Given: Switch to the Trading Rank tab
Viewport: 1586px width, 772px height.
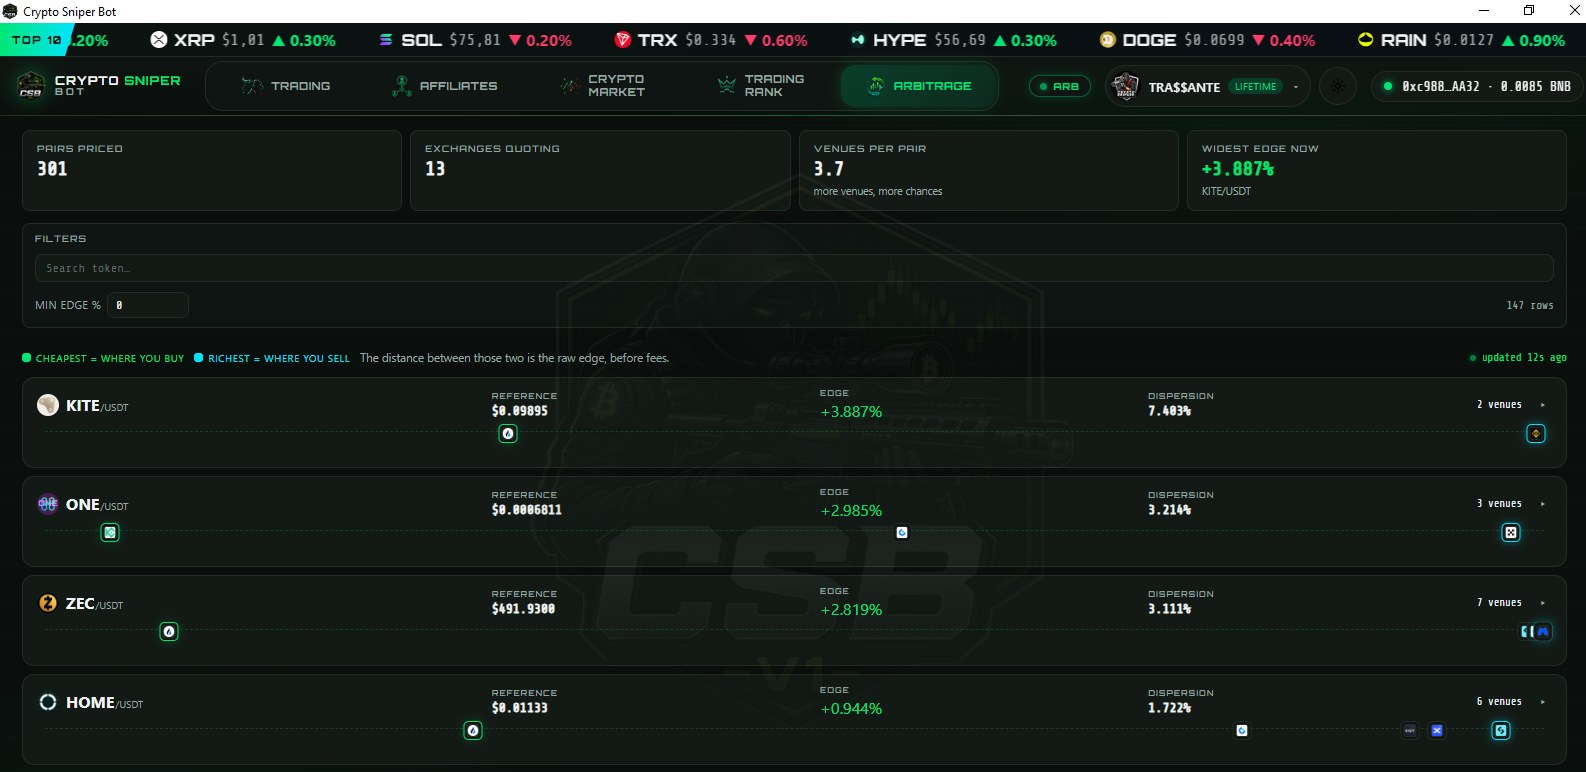Looking at the screenshot, I should click(761, 86).
